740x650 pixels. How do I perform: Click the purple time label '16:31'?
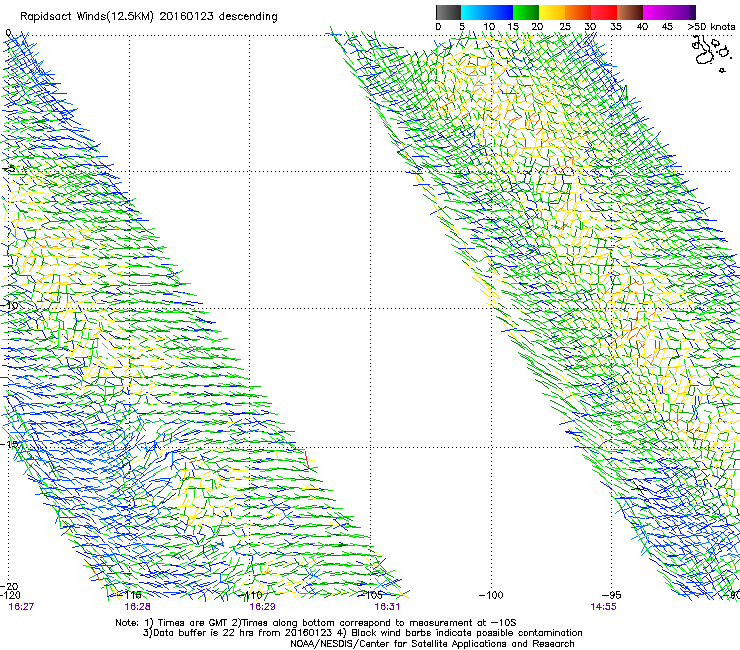point(387,607)
